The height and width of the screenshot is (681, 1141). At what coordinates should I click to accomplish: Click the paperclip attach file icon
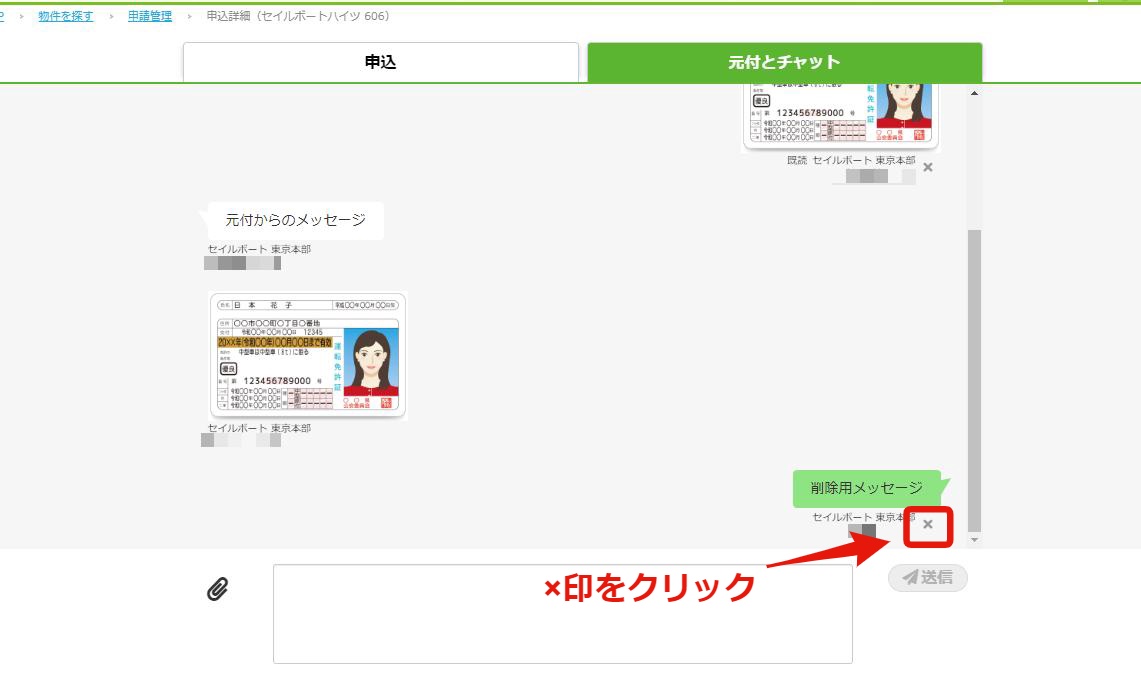pos(218,589)
